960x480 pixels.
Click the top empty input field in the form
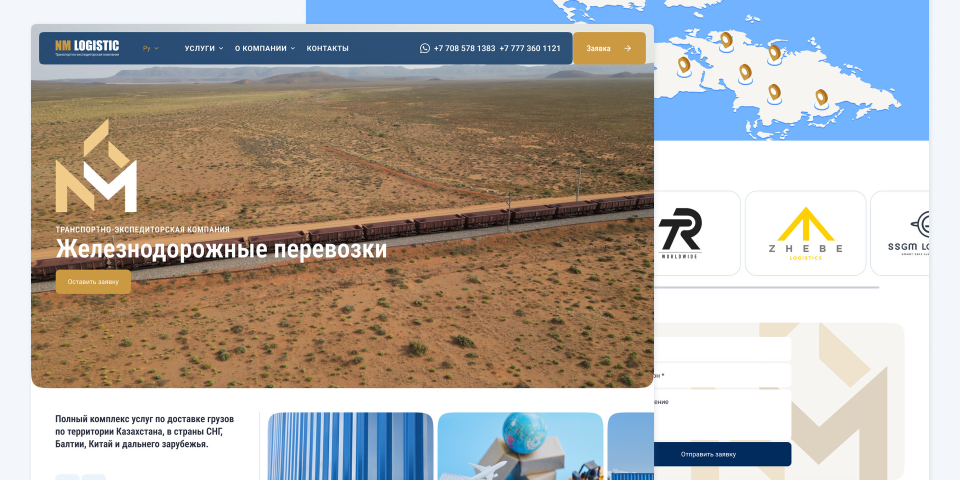[x=722, y=349]
